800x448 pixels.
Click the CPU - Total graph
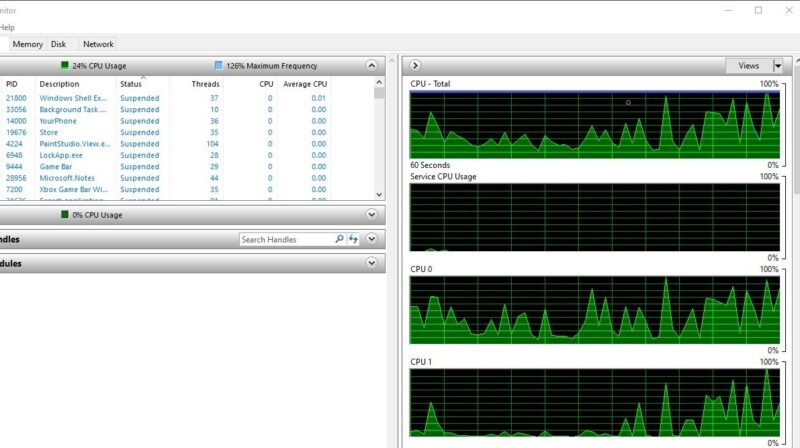pyautogui.click(x=595, y=125)
